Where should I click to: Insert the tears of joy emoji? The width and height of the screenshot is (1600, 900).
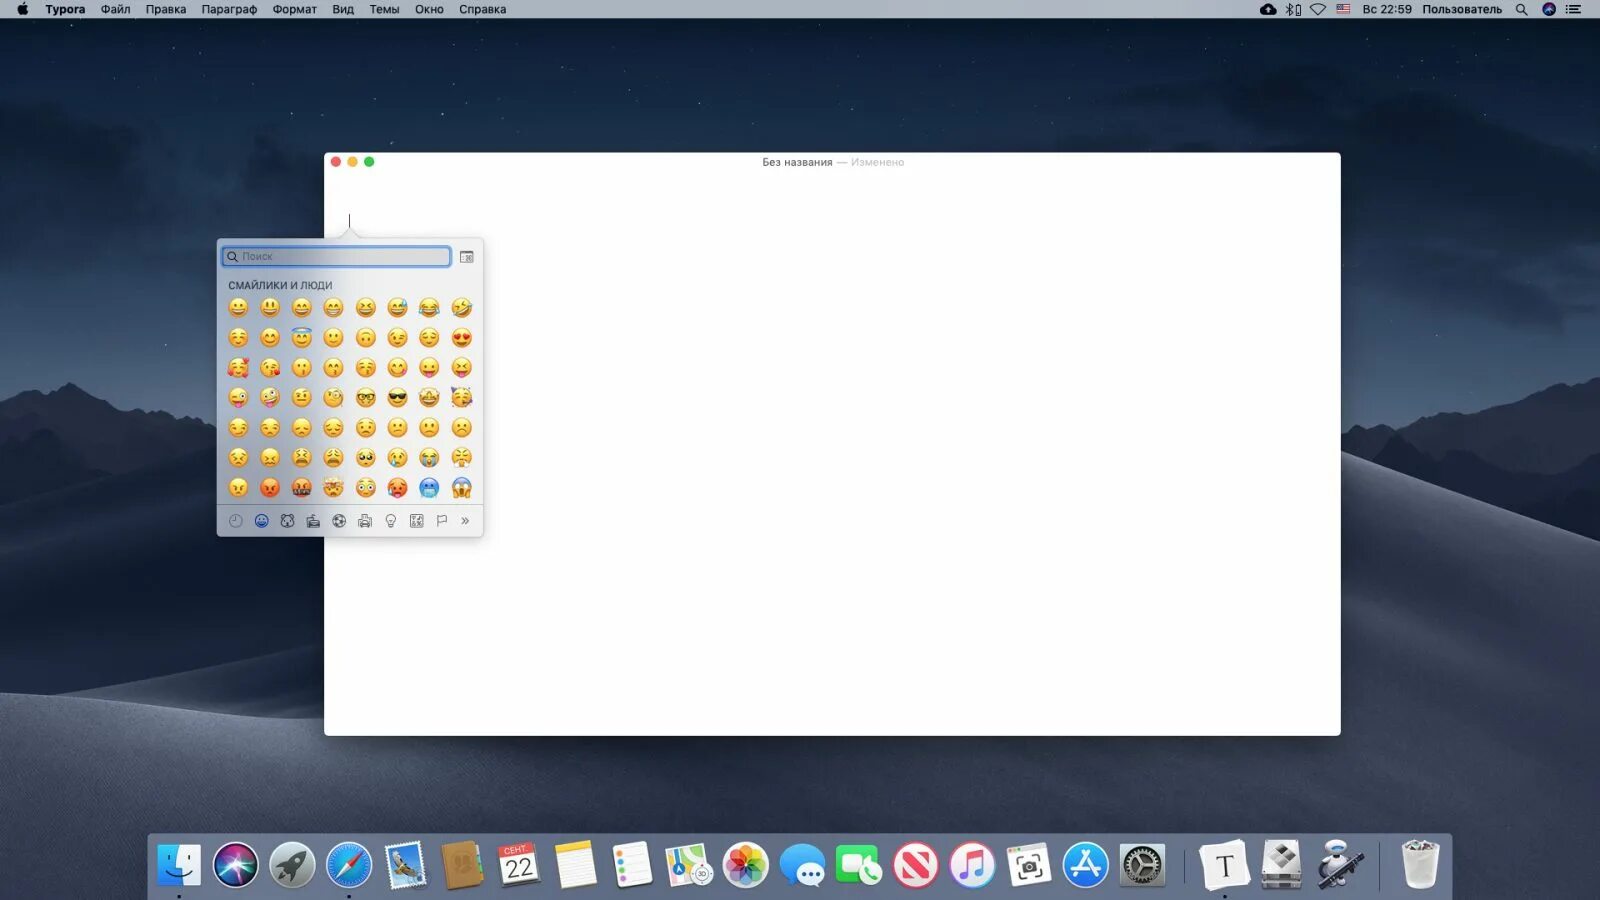coord(429,308)
